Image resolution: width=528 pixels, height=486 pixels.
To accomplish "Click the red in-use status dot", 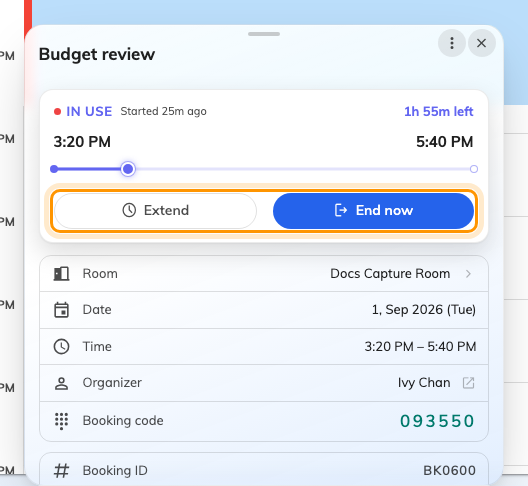I will pos(57,111).
